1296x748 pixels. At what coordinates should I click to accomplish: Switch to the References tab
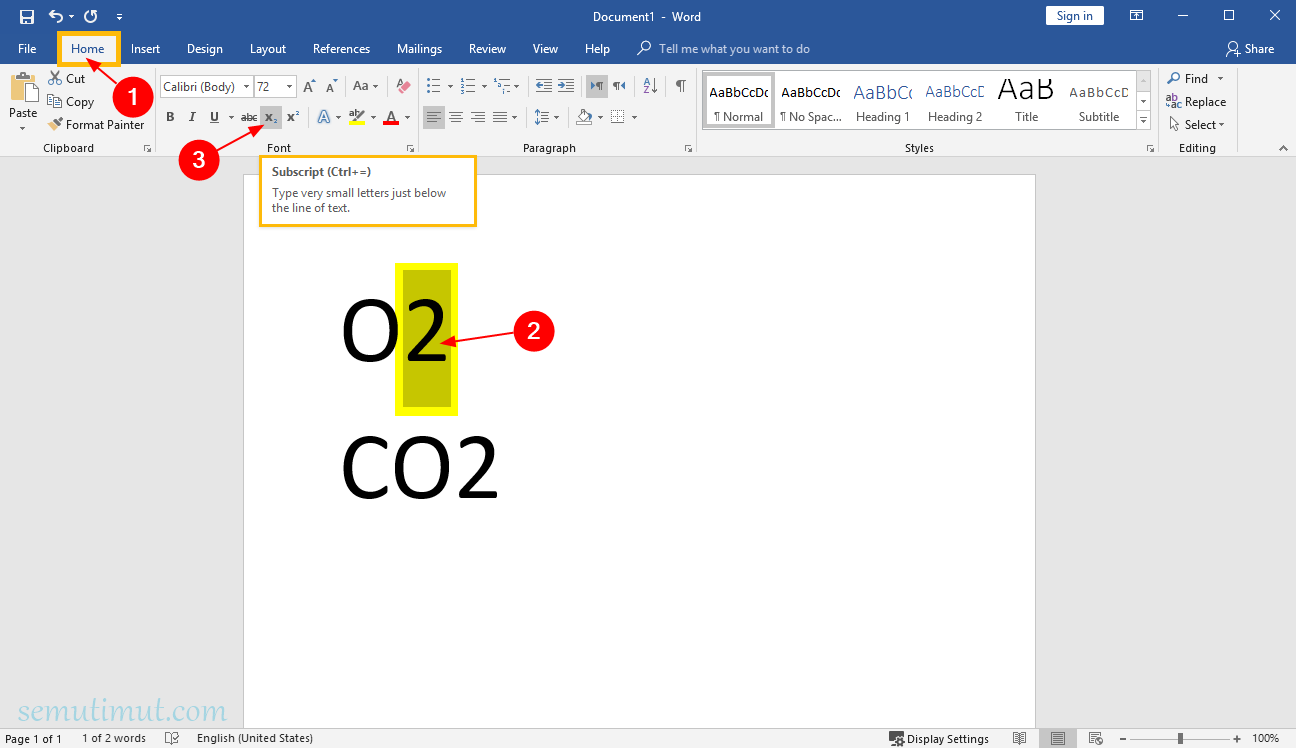pyautogui.click(x=341, y=48)
